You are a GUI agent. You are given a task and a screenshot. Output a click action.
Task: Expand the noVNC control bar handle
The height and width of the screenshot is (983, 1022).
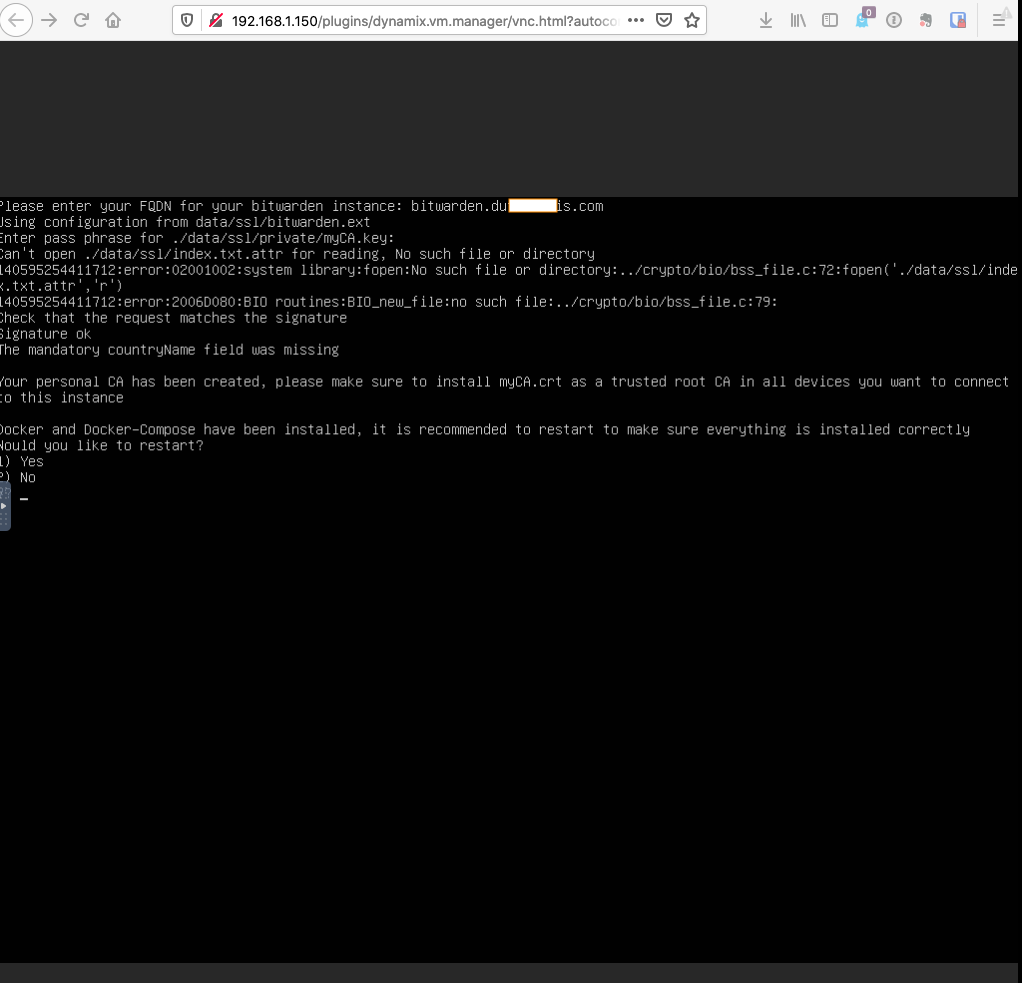click(4, 507)
